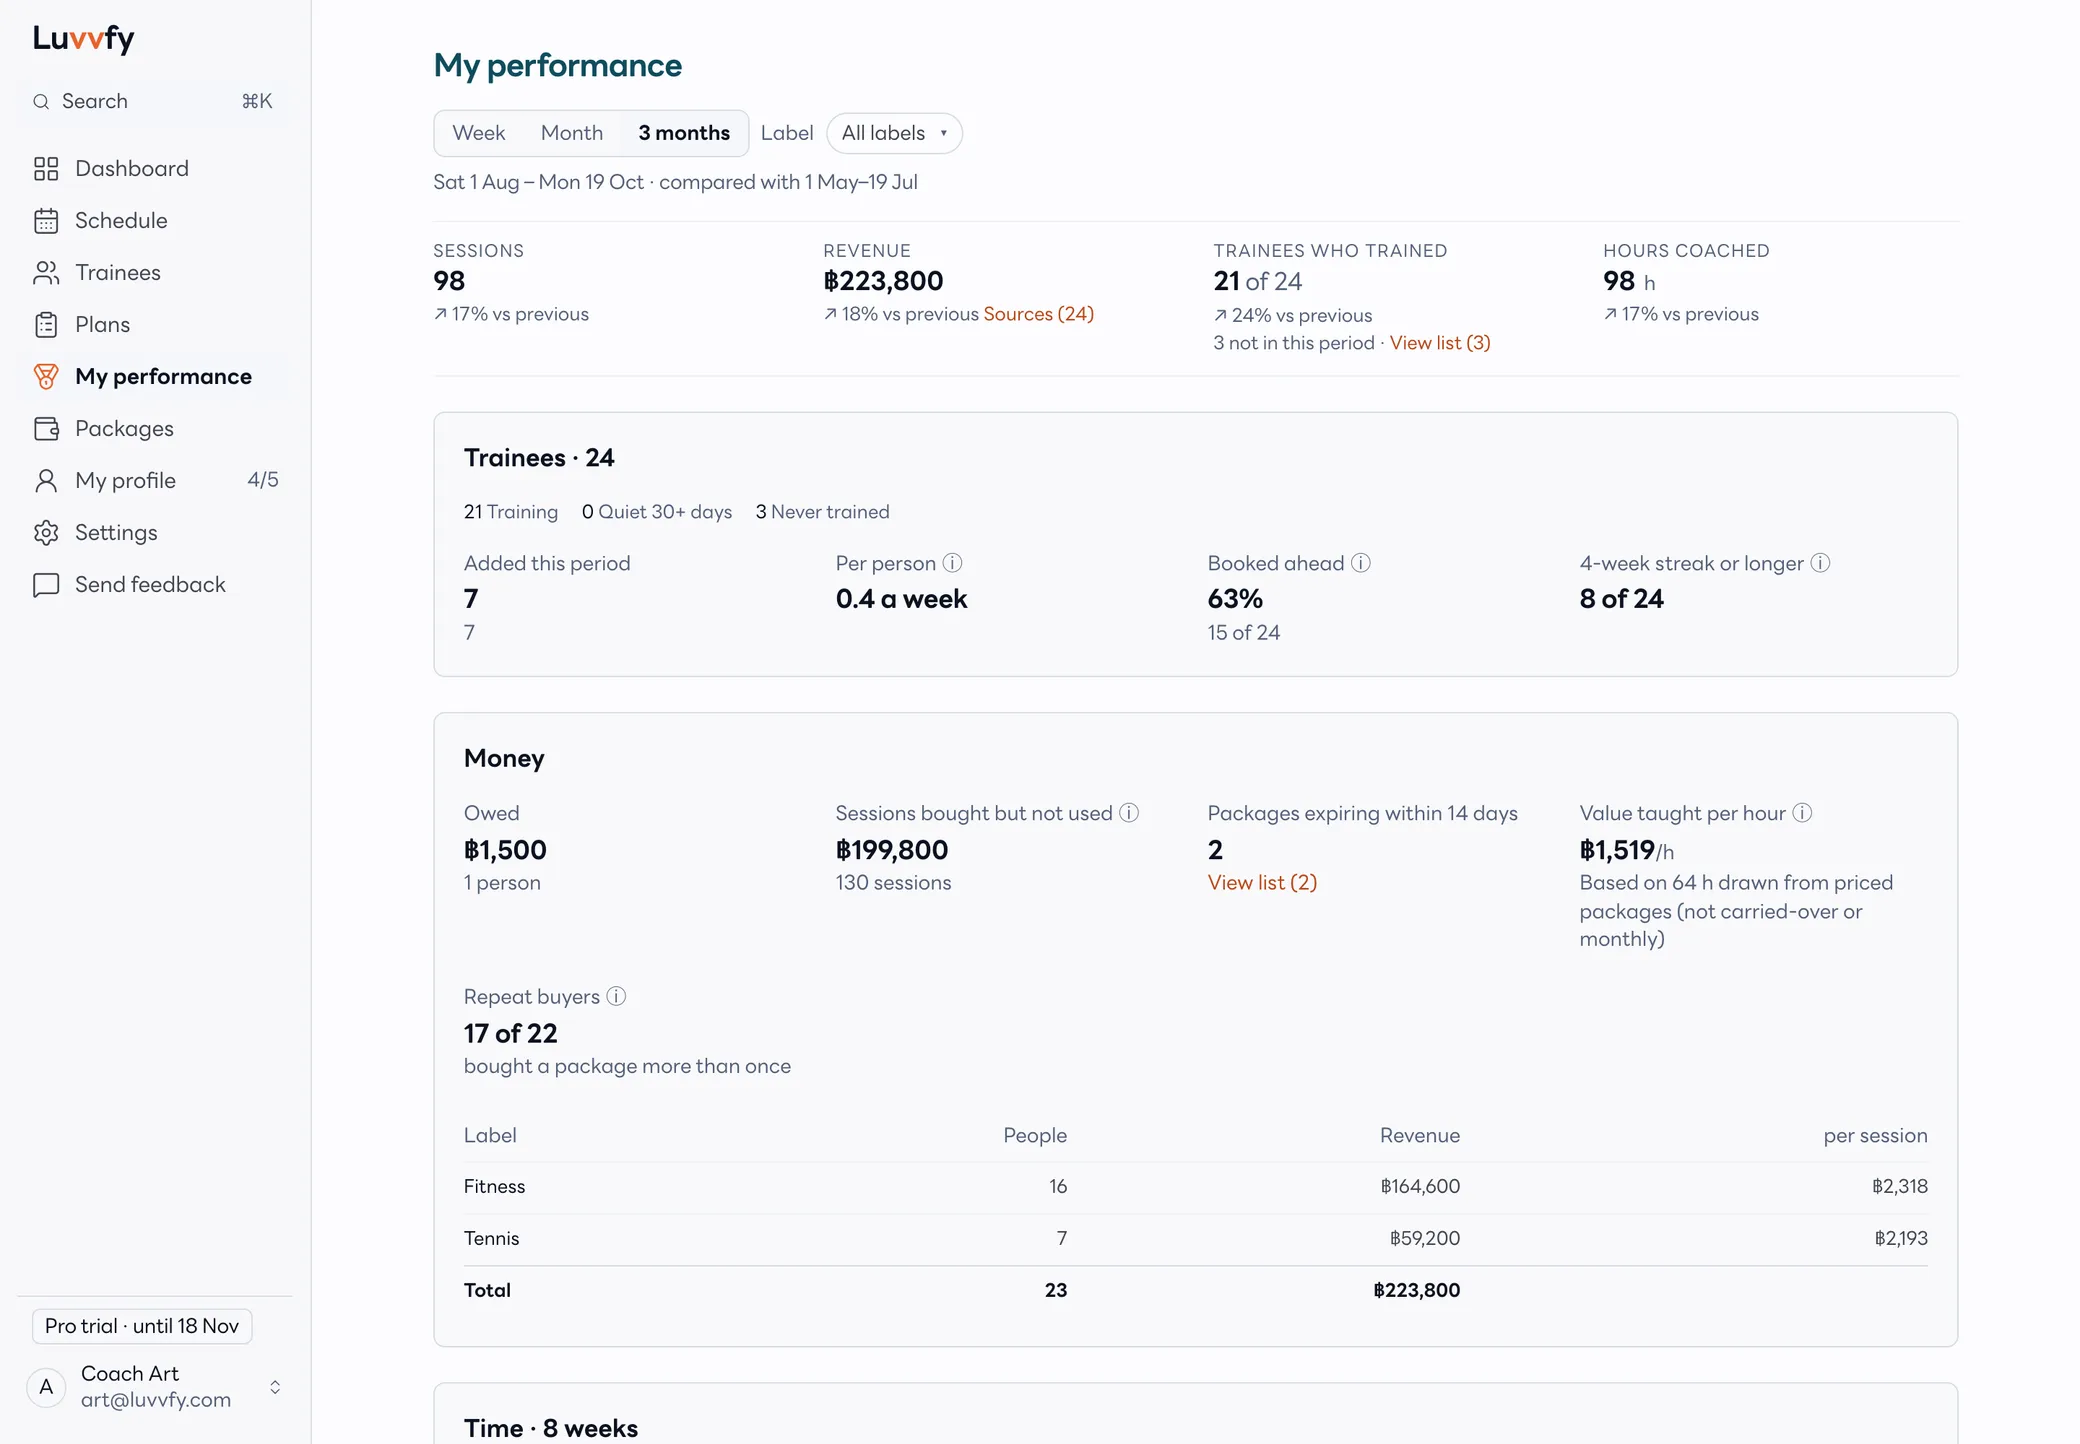Click the My profile person icon

(46, 480)
